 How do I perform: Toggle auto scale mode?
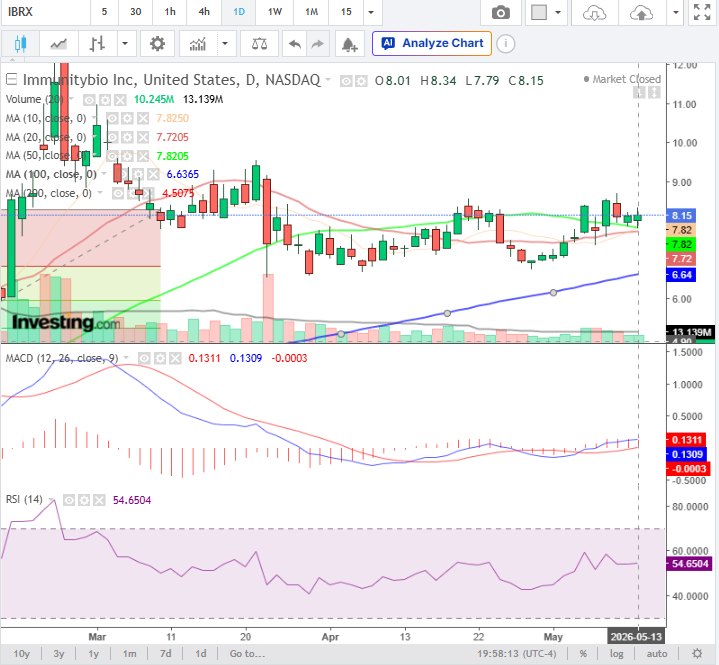(x=657, y=654)
